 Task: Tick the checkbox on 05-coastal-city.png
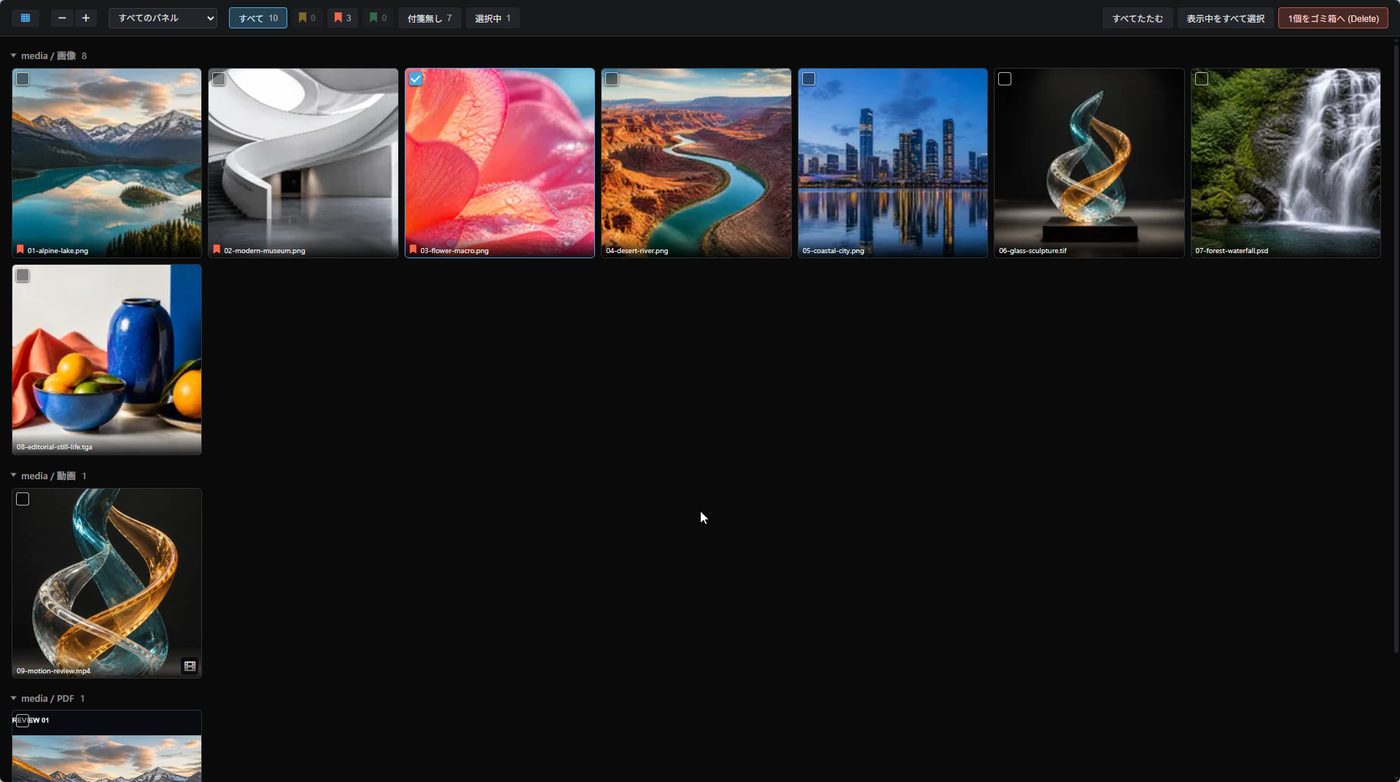[809, 79]
